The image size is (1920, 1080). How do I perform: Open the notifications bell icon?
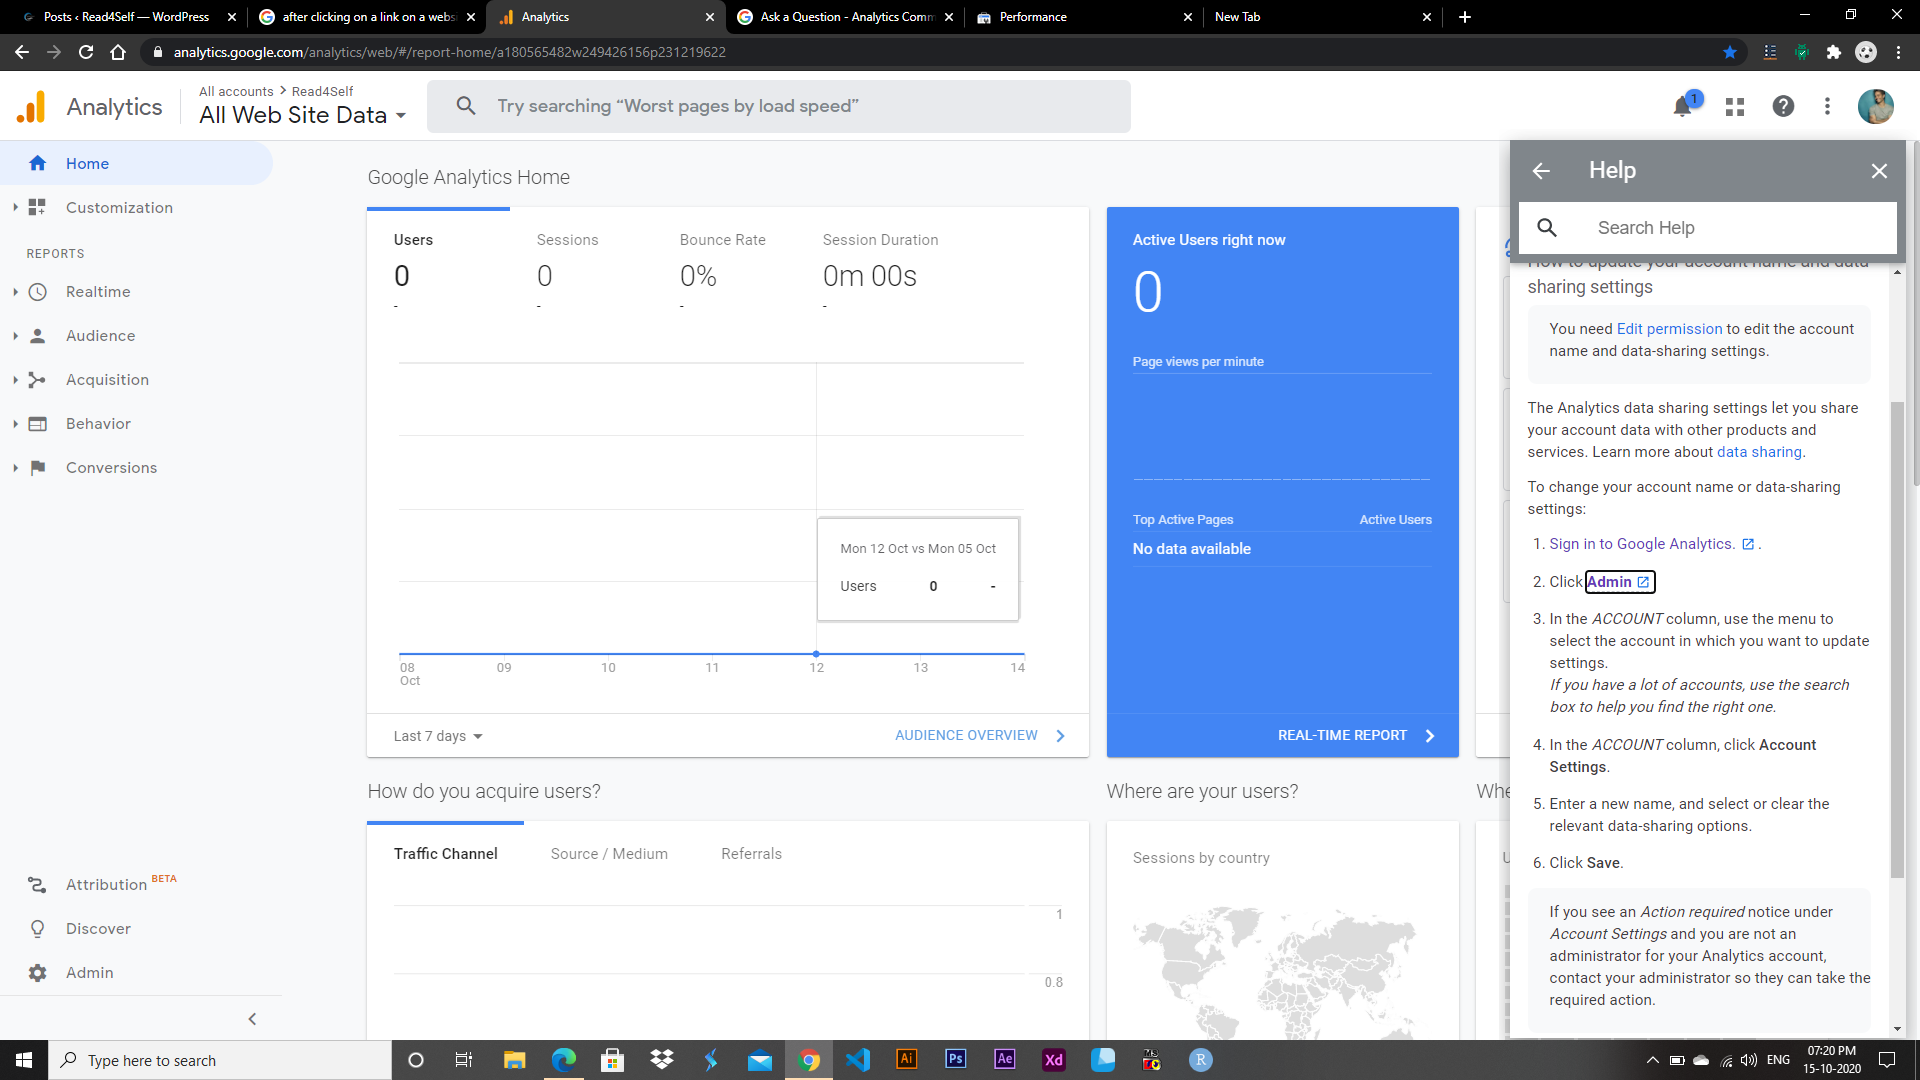[1683, 107]
